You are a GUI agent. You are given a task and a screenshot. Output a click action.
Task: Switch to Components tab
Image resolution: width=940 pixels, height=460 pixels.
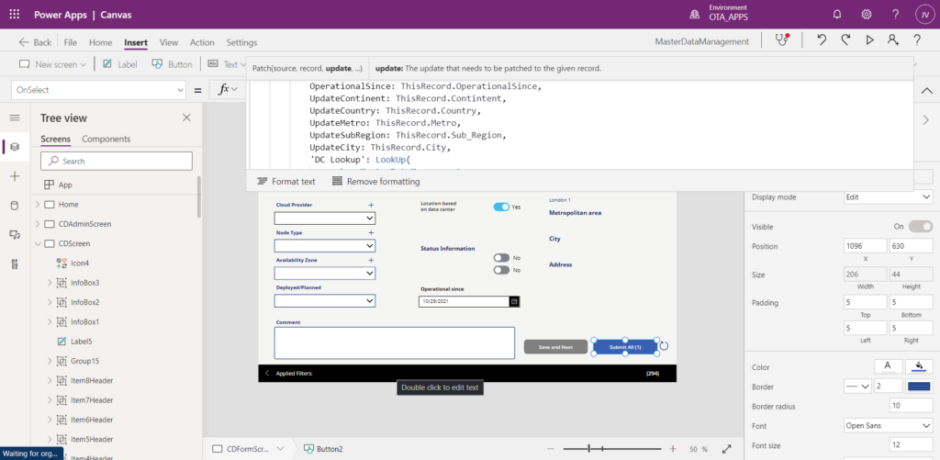pos(106,139)
